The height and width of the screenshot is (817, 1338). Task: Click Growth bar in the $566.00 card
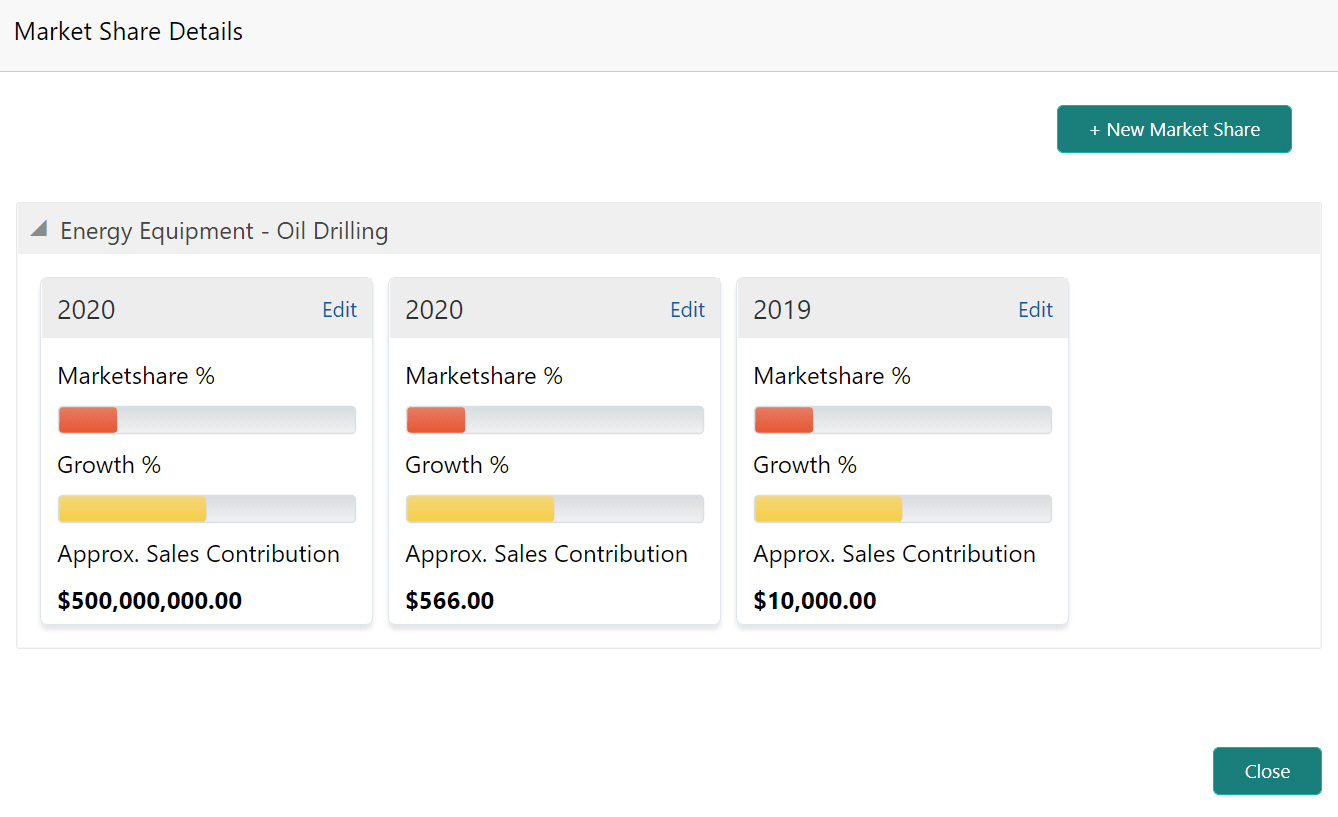pos(554,509)
